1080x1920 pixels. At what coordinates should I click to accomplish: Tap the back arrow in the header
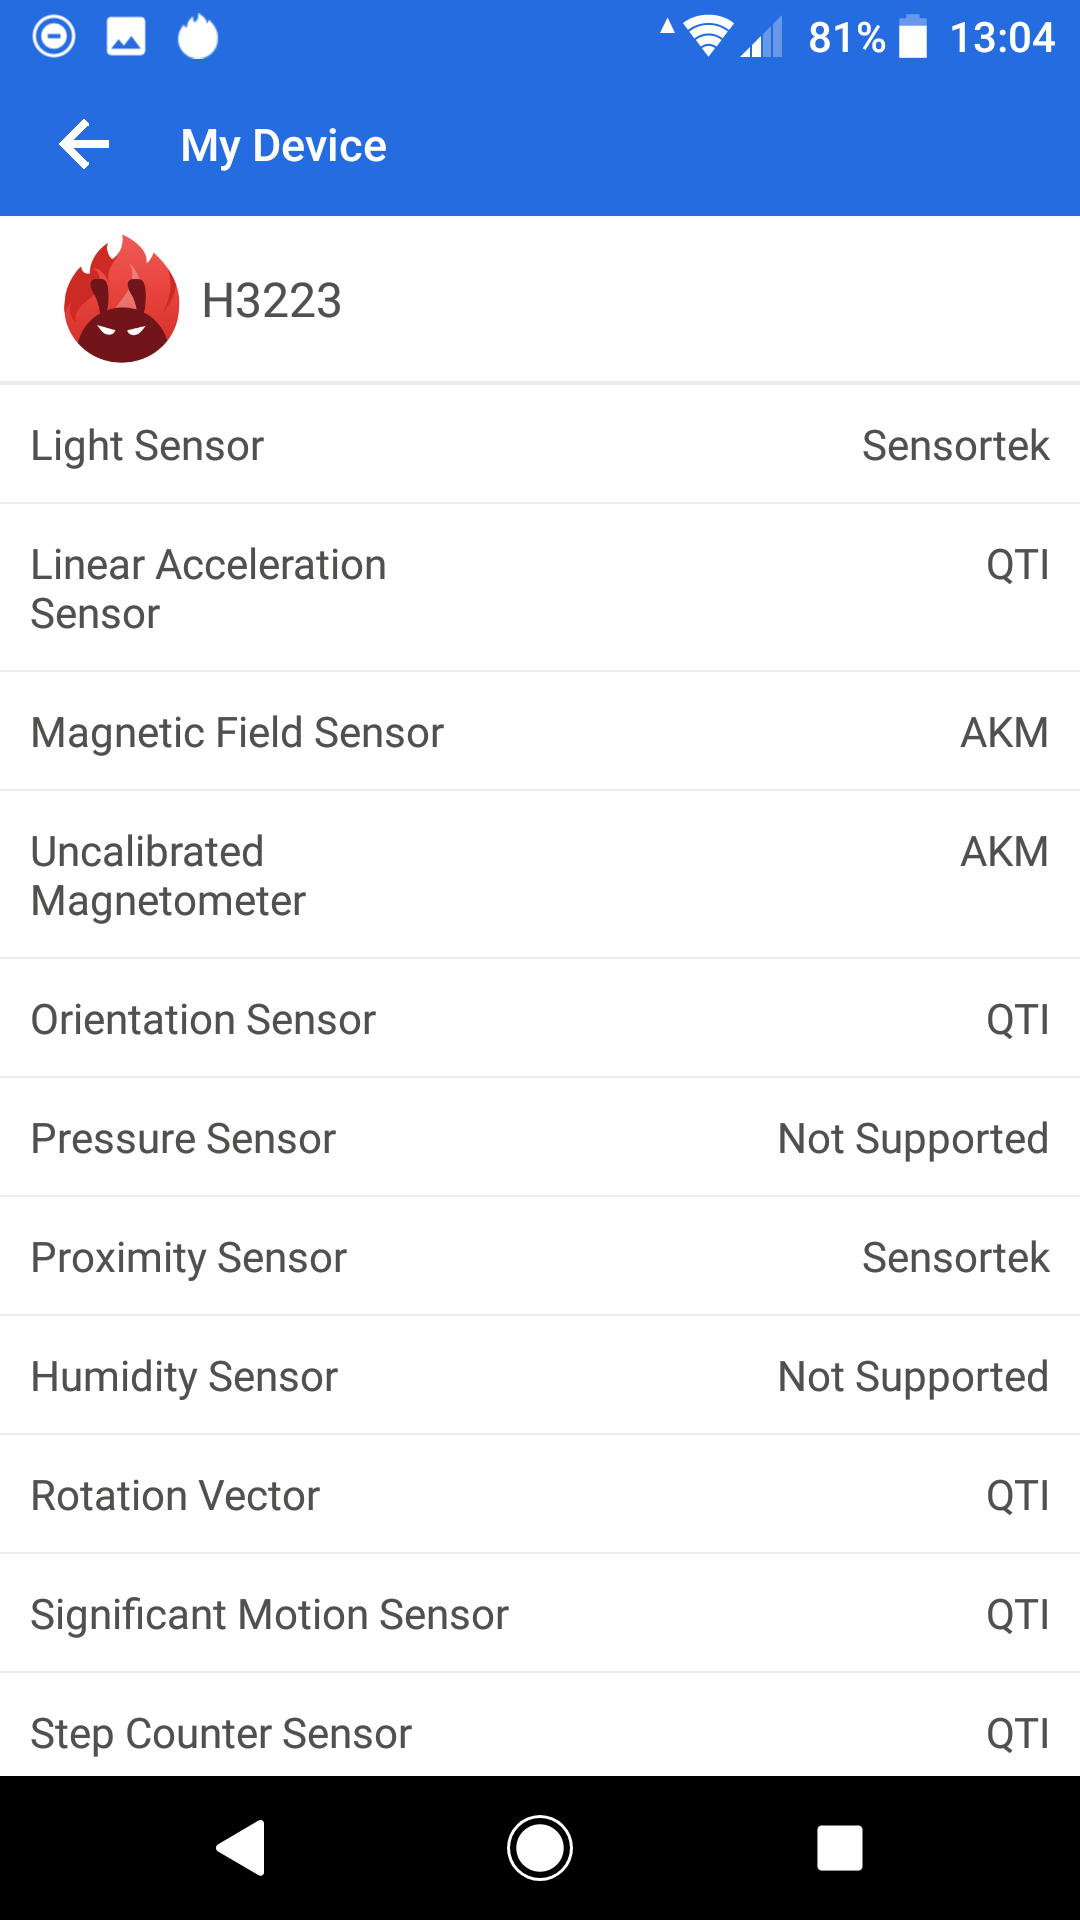(84, 145)
